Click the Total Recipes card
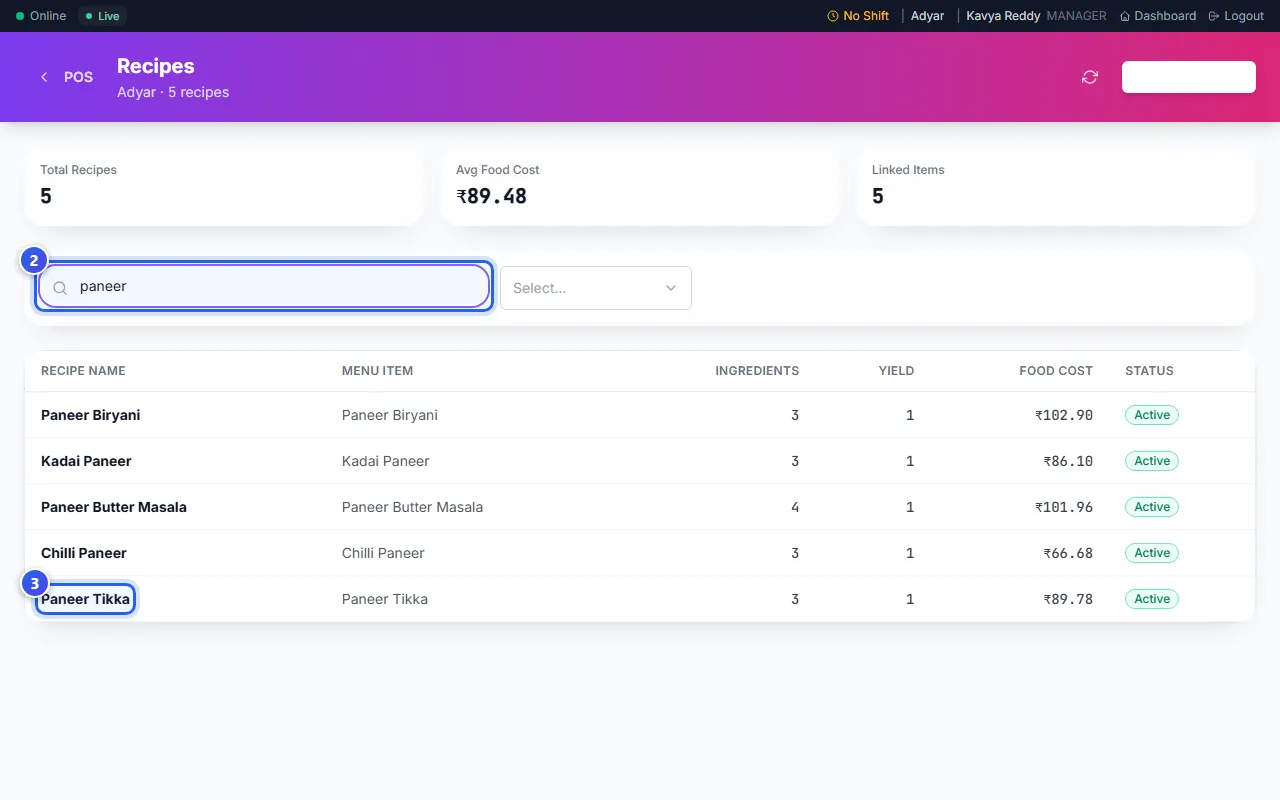 [224, 186]
